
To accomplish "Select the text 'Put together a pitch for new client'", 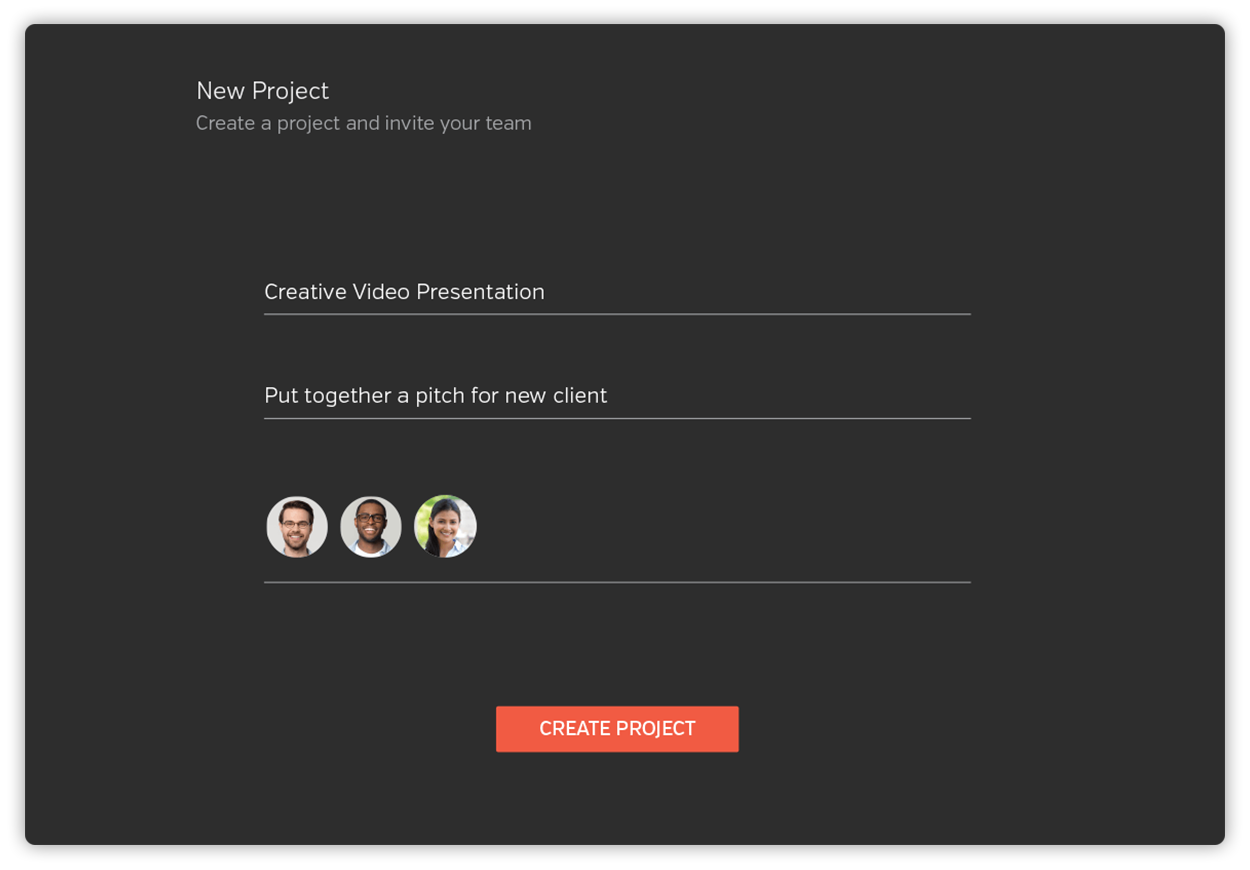I will click(435, 395).
